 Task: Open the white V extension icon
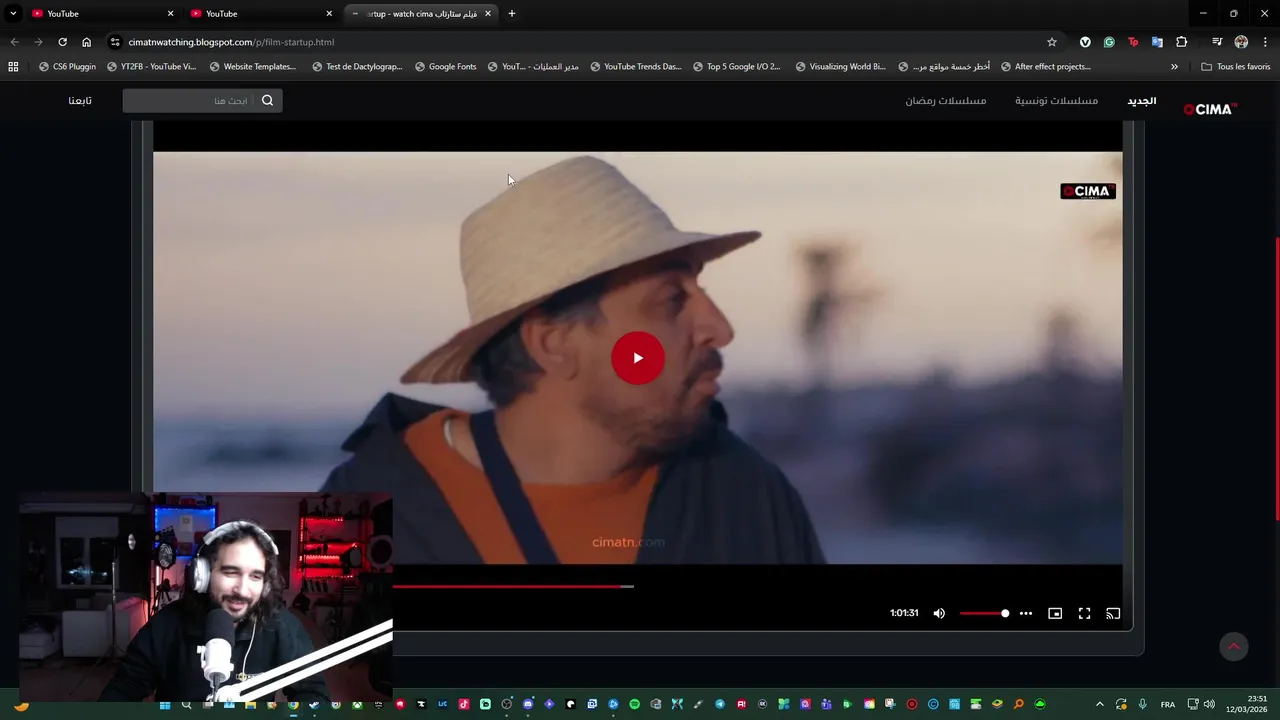point(1085,42)
